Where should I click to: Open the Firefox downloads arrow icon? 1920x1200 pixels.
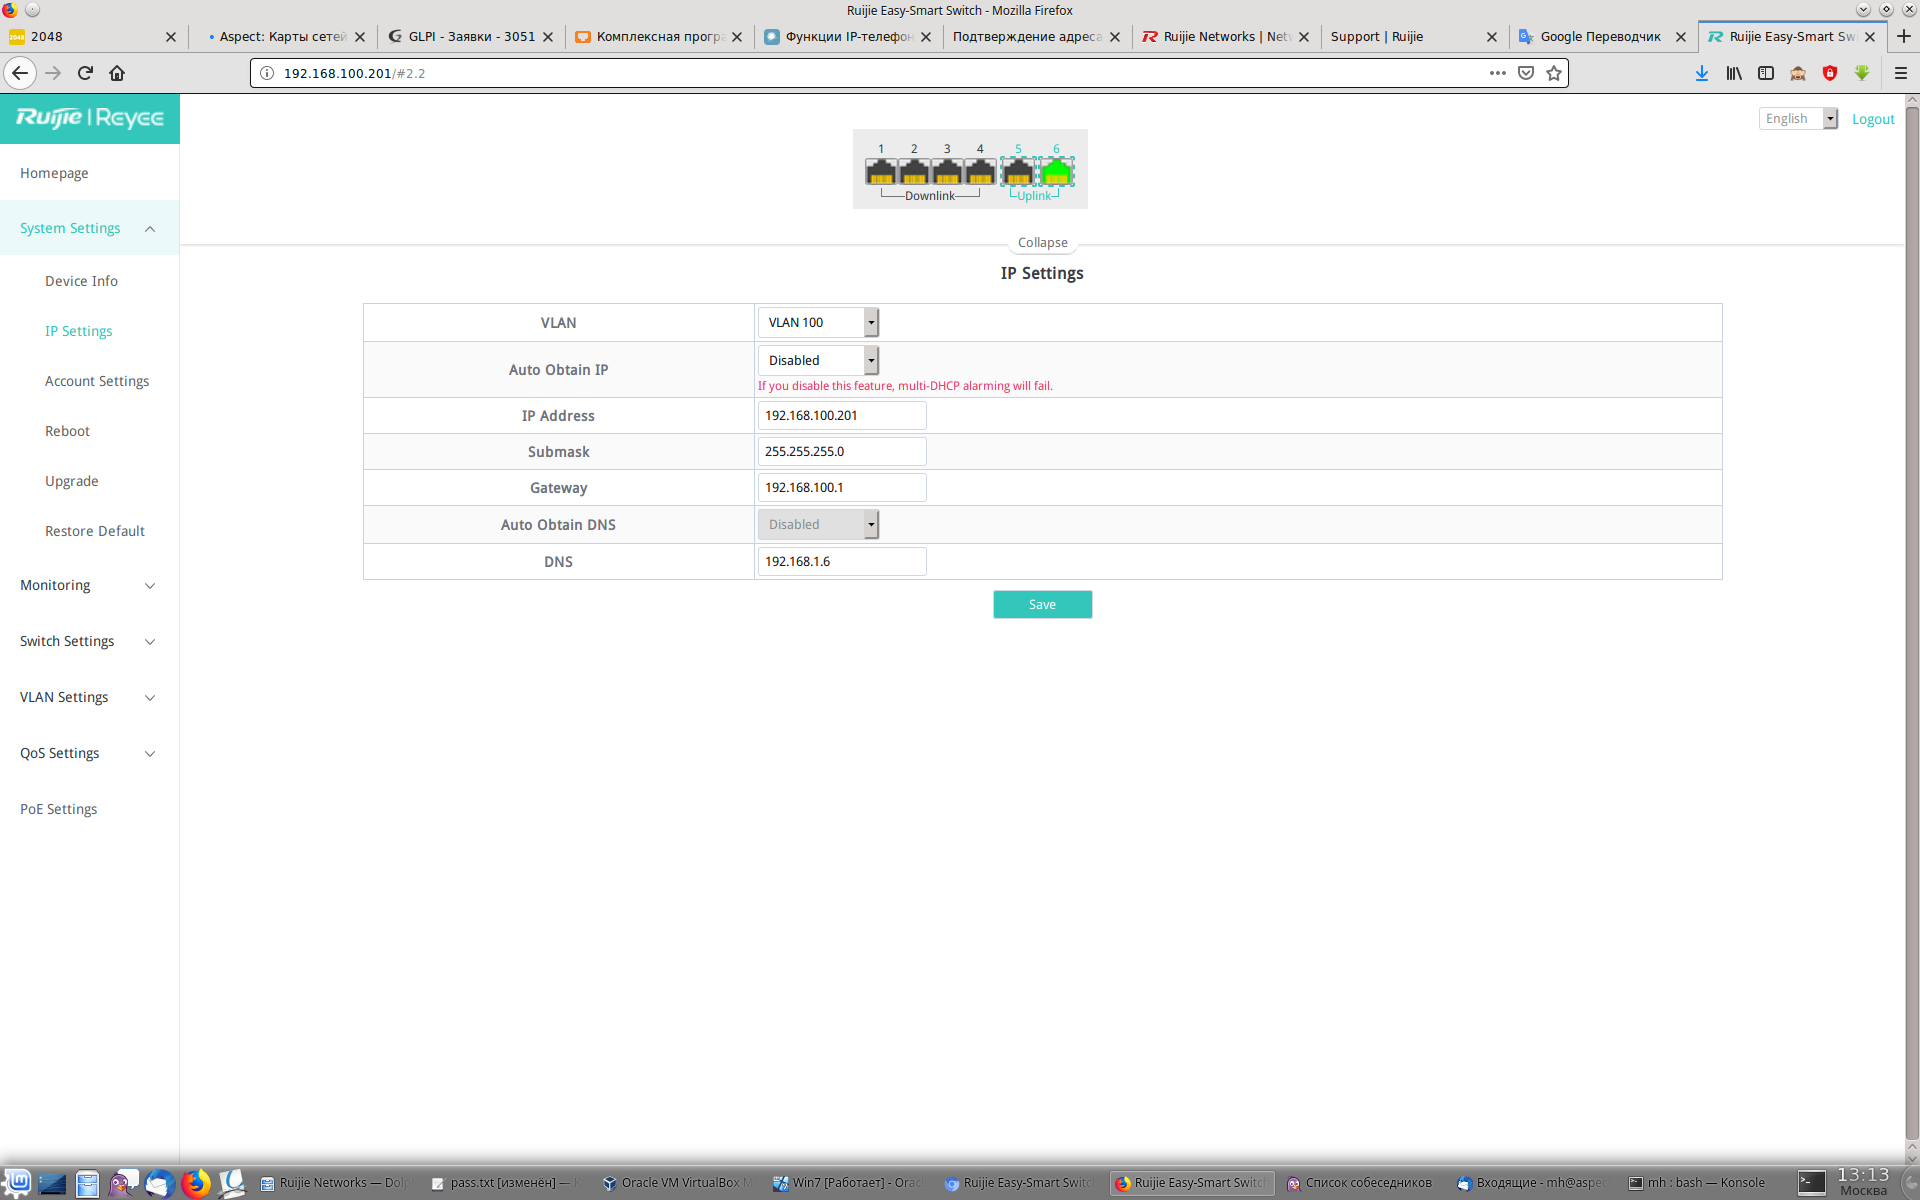pos(1701,73)
